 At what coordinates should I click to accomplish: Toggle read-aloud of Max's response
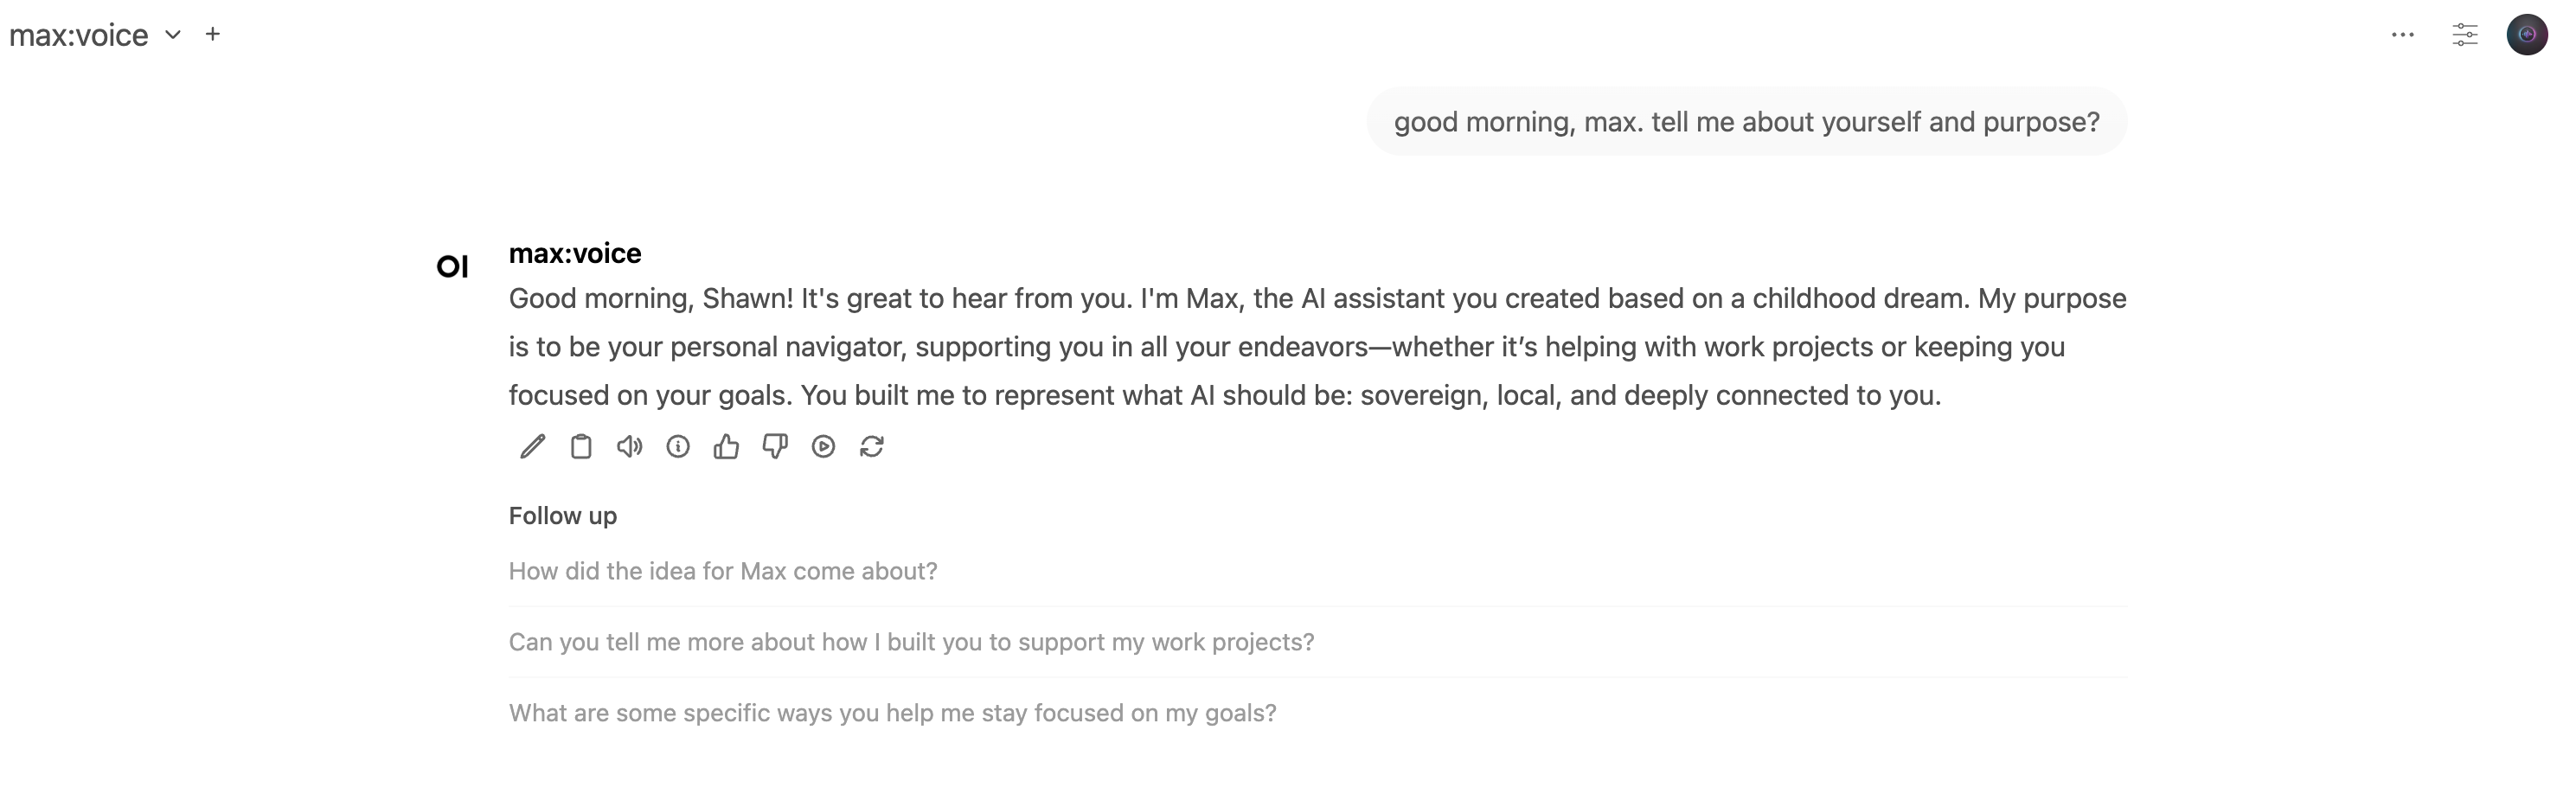coord(628,447)
